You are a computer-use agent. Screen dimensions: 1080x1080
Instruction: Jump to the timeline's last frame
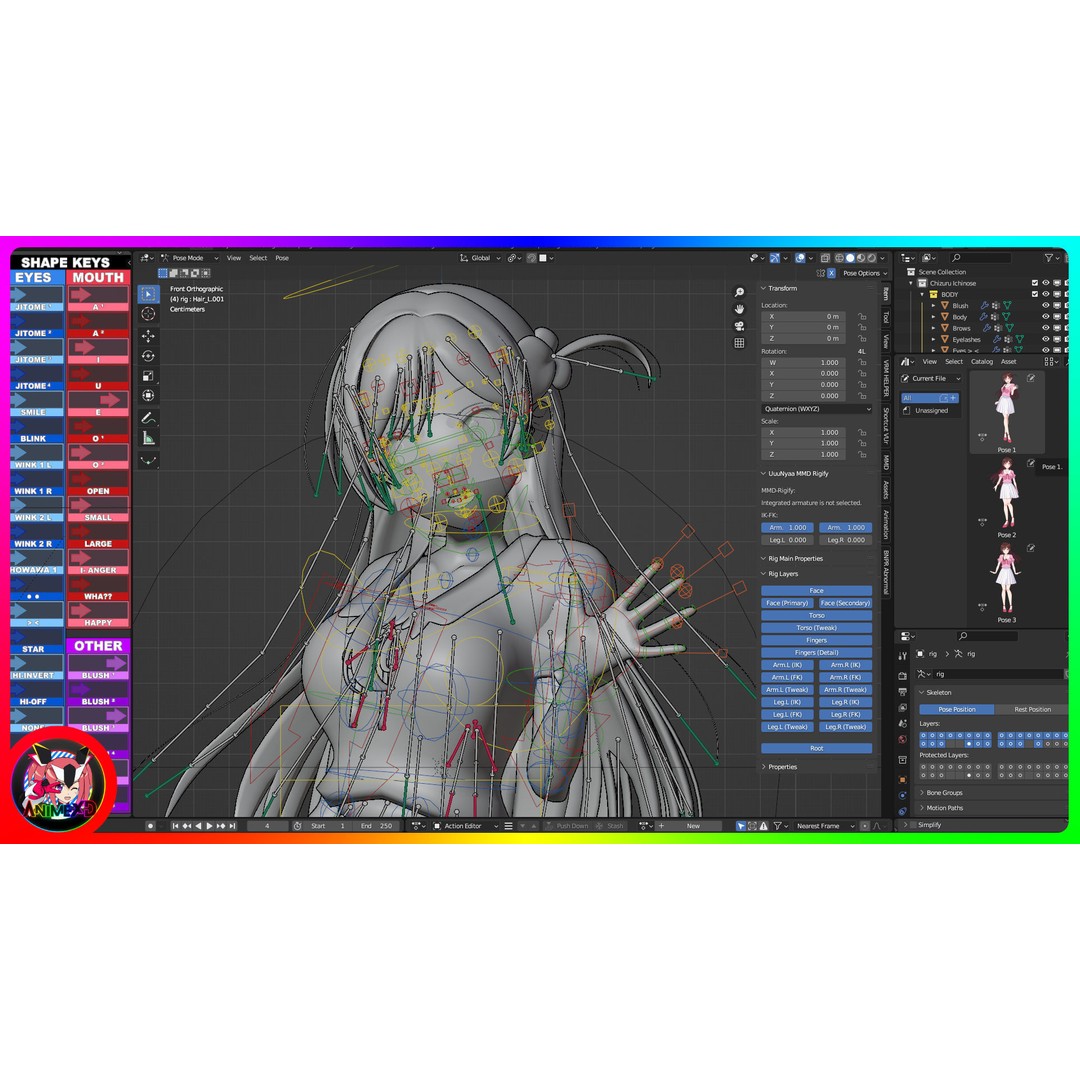point(233,826)
